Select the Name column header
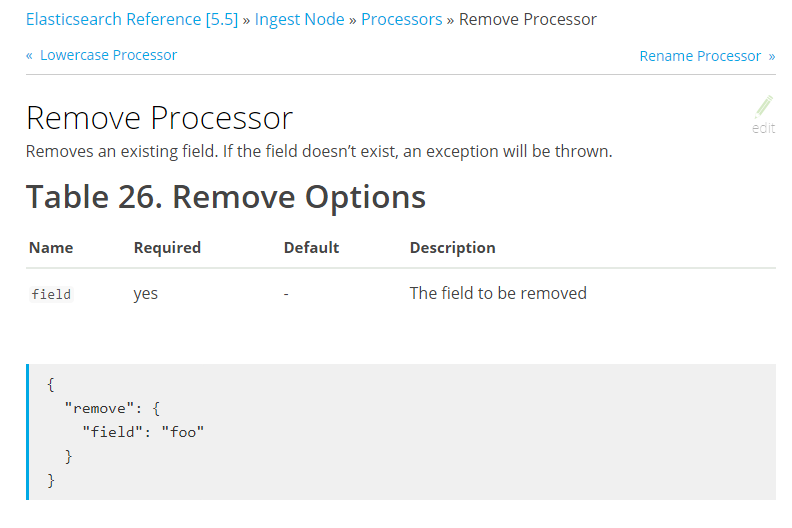The image size is (792, 528). click(x=51, y=247)
